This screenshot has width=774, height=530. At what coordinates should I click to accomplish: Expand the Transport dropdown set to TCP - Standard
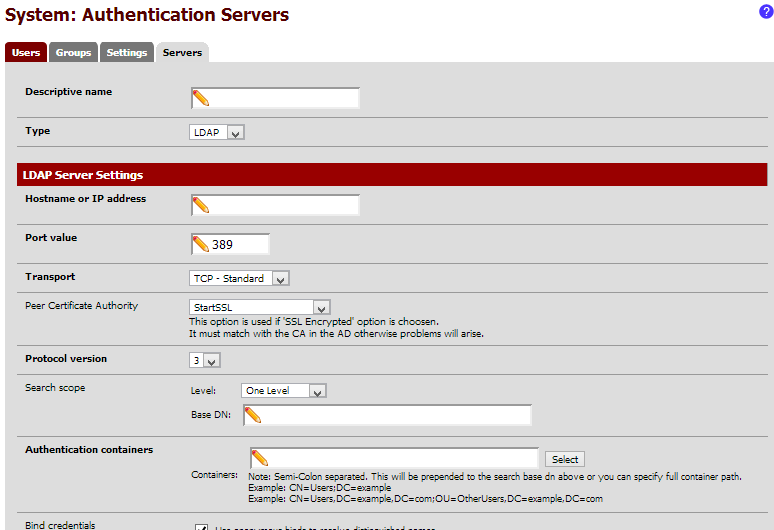coord(239,279)
